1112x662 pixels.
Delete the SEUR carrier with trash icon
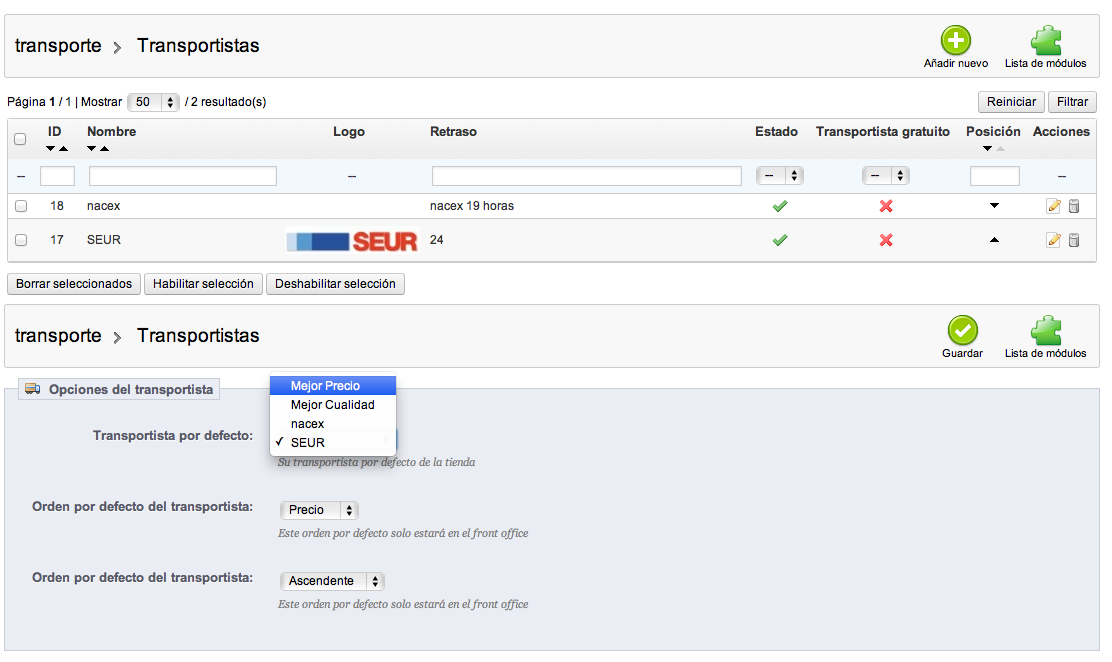1074,240
